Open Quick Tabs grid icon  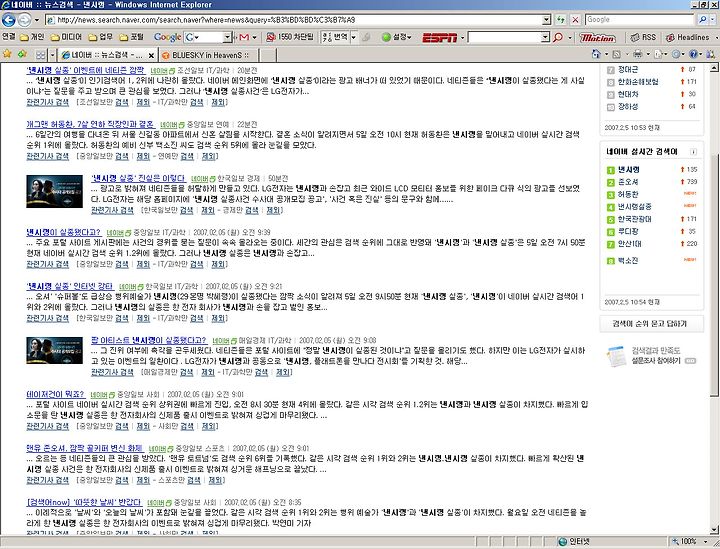pos(40,55)
